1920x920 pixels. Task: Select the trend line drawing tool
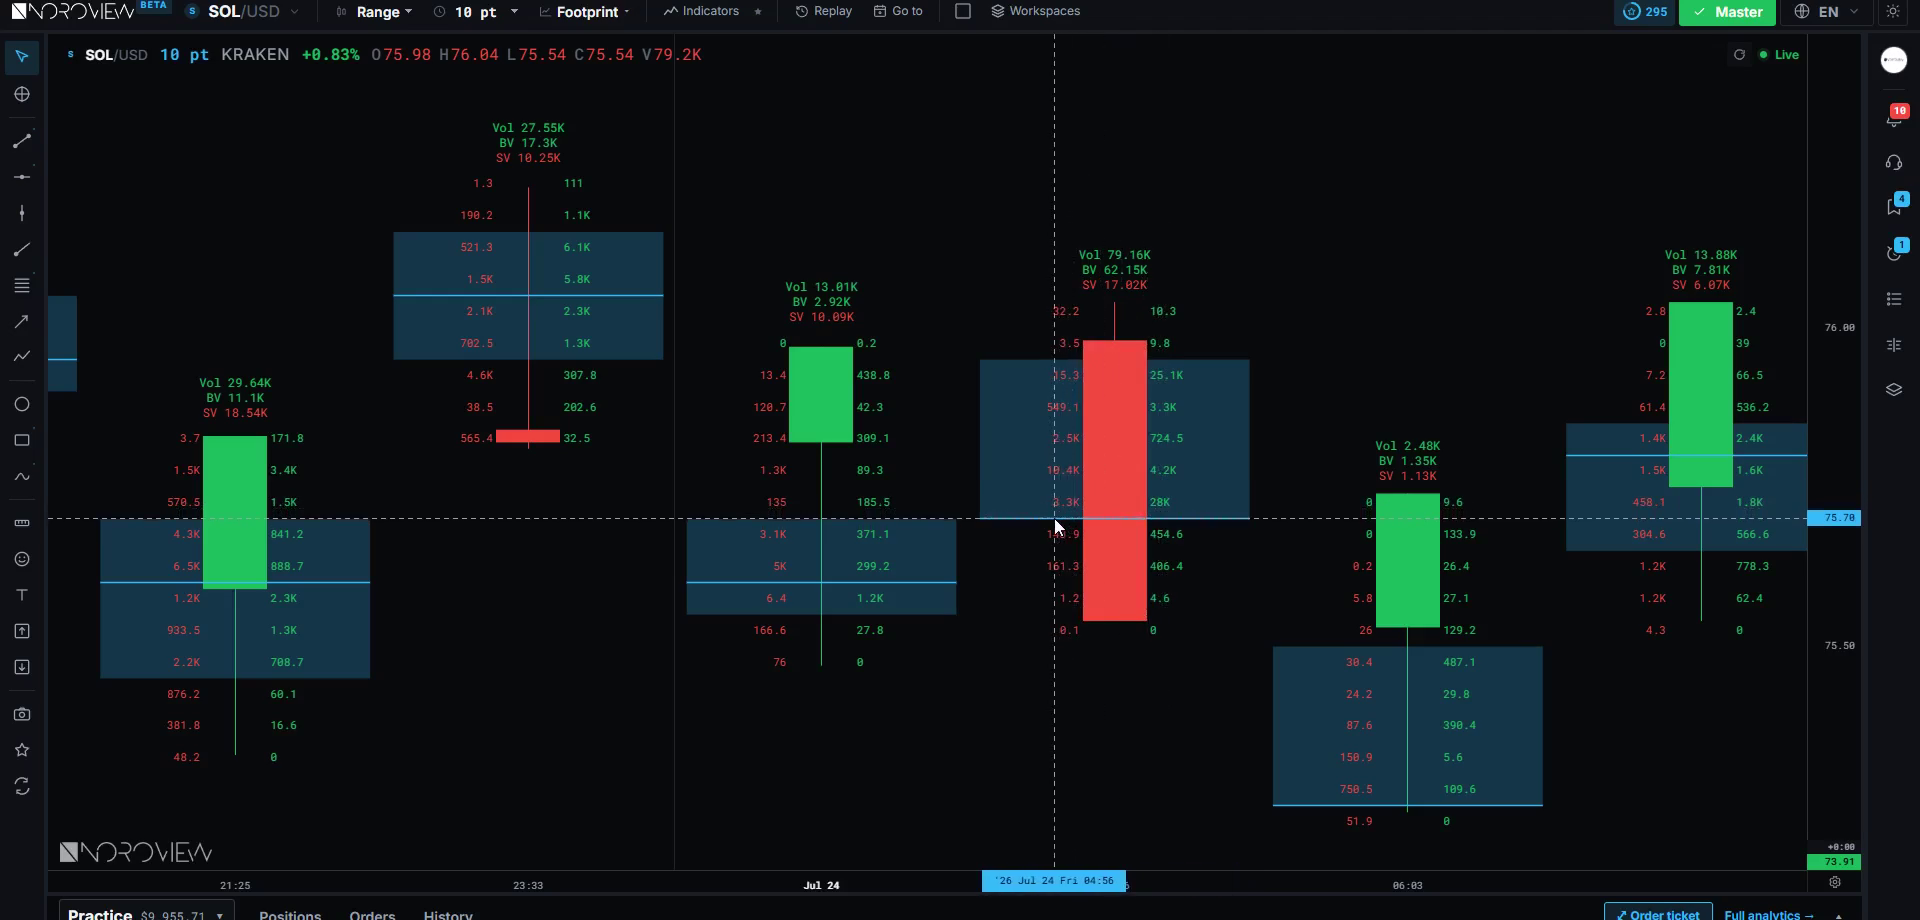pyautogui.click(x=22, y=141)
